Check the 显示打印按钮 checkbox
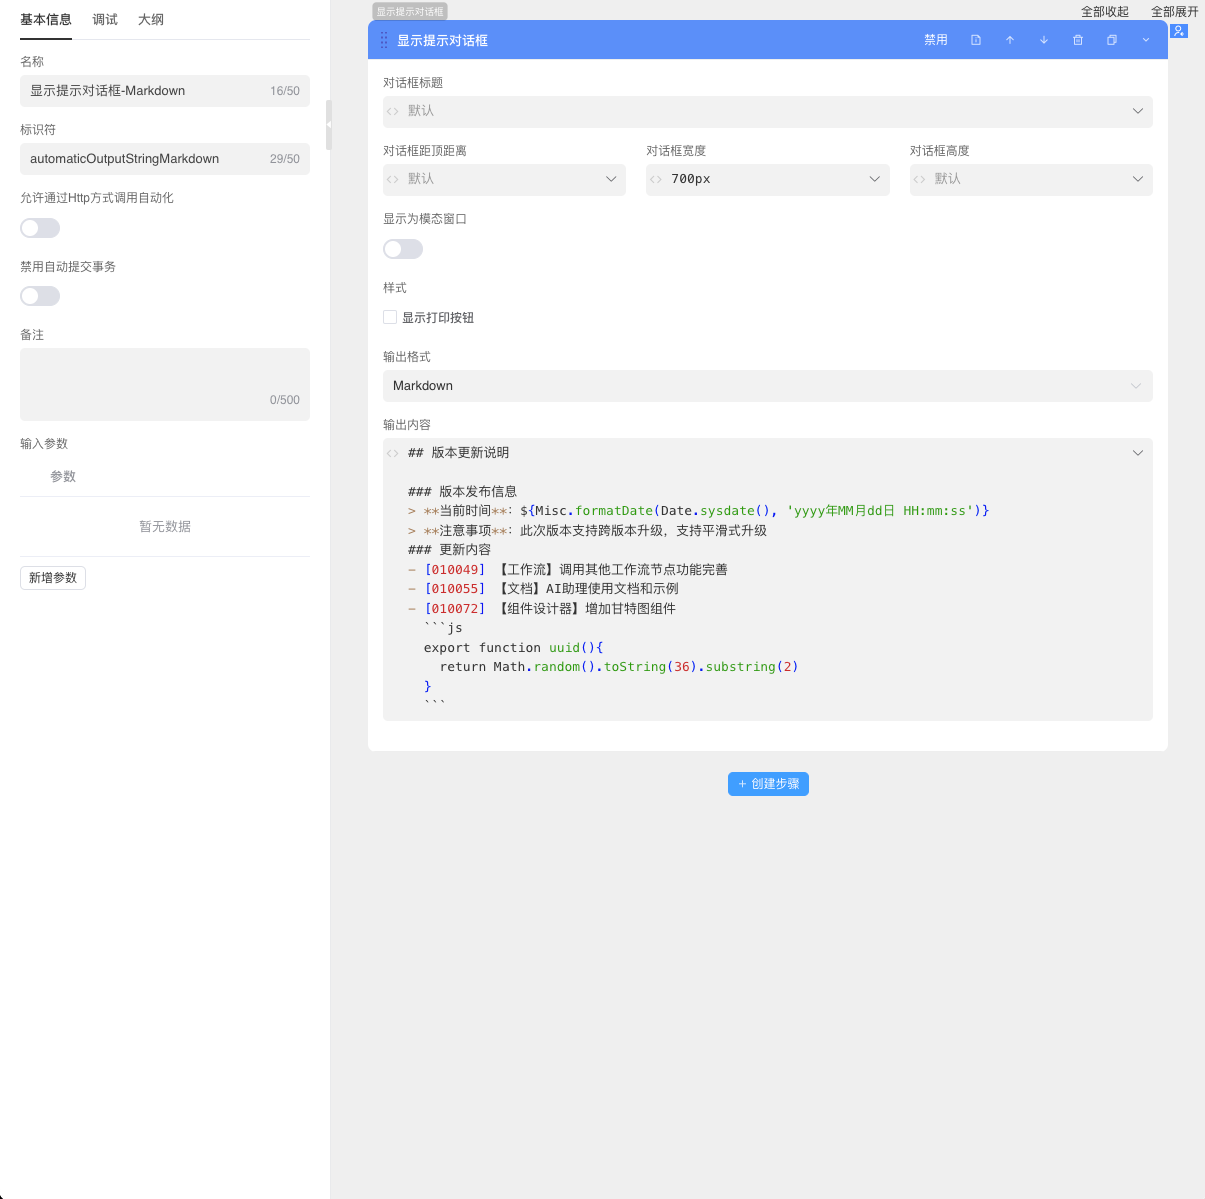1205x1199 pixels. (x=390, y=317)
